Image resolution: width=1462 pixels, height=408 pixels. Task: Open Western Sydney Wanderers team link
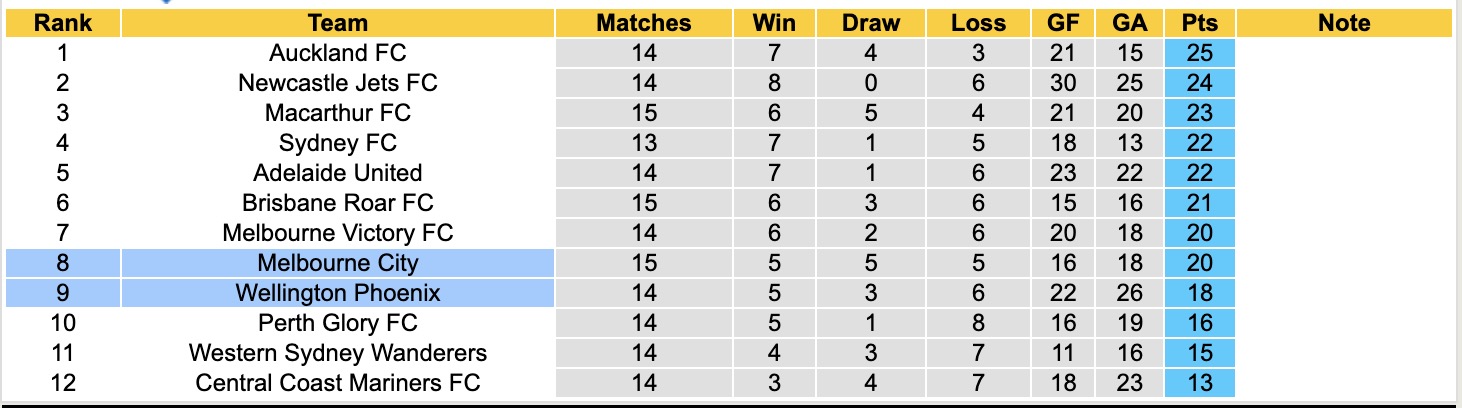click(x=337, y=353)
